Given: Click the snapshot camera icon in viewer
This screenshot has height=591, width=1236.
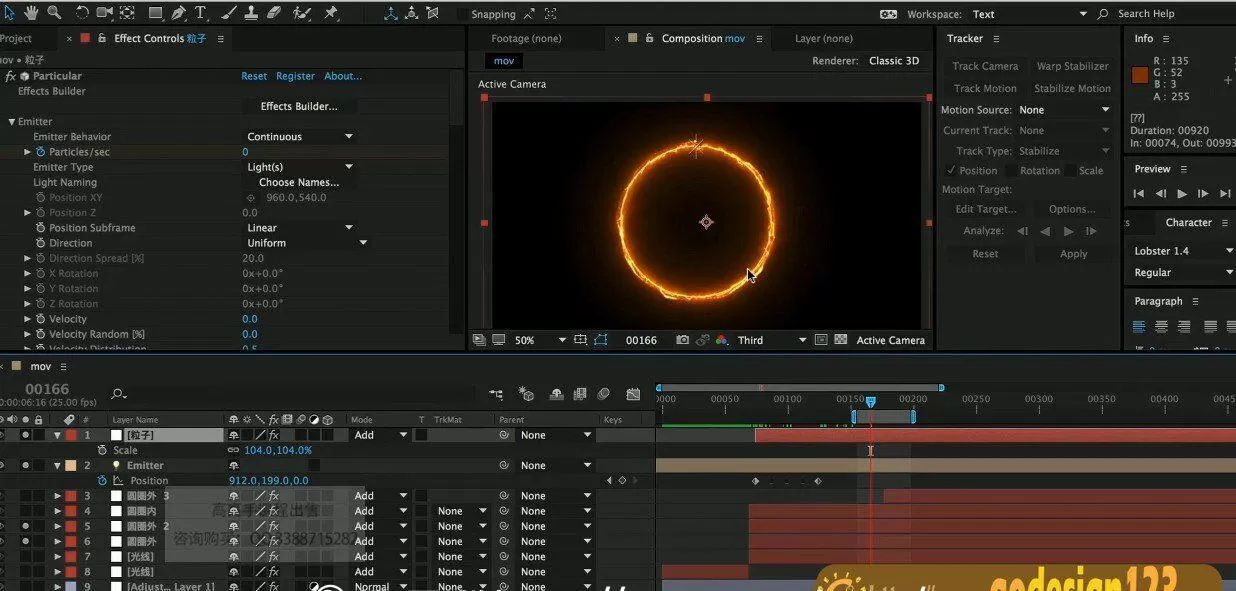Looking at the screenshot, I should pos(682,340).
